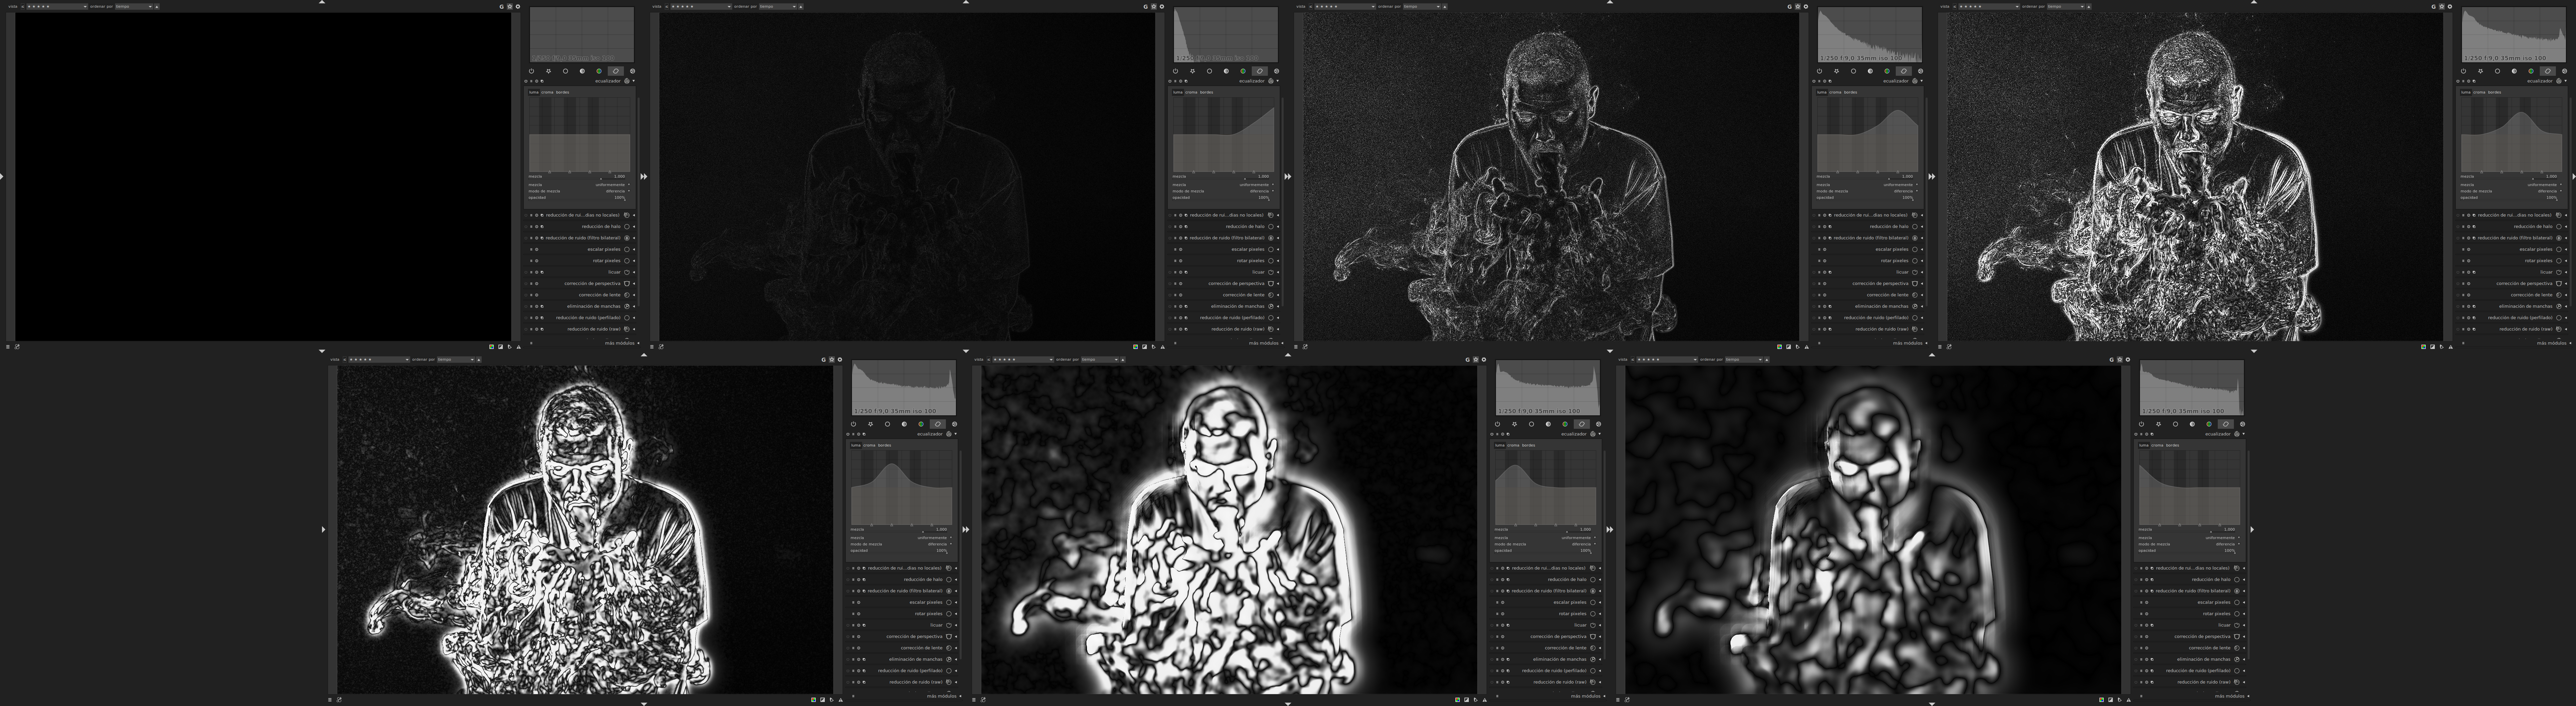Switch to luma tab in all-black window
This screenshot has height=706, width=2576.
tap(534, 92)
